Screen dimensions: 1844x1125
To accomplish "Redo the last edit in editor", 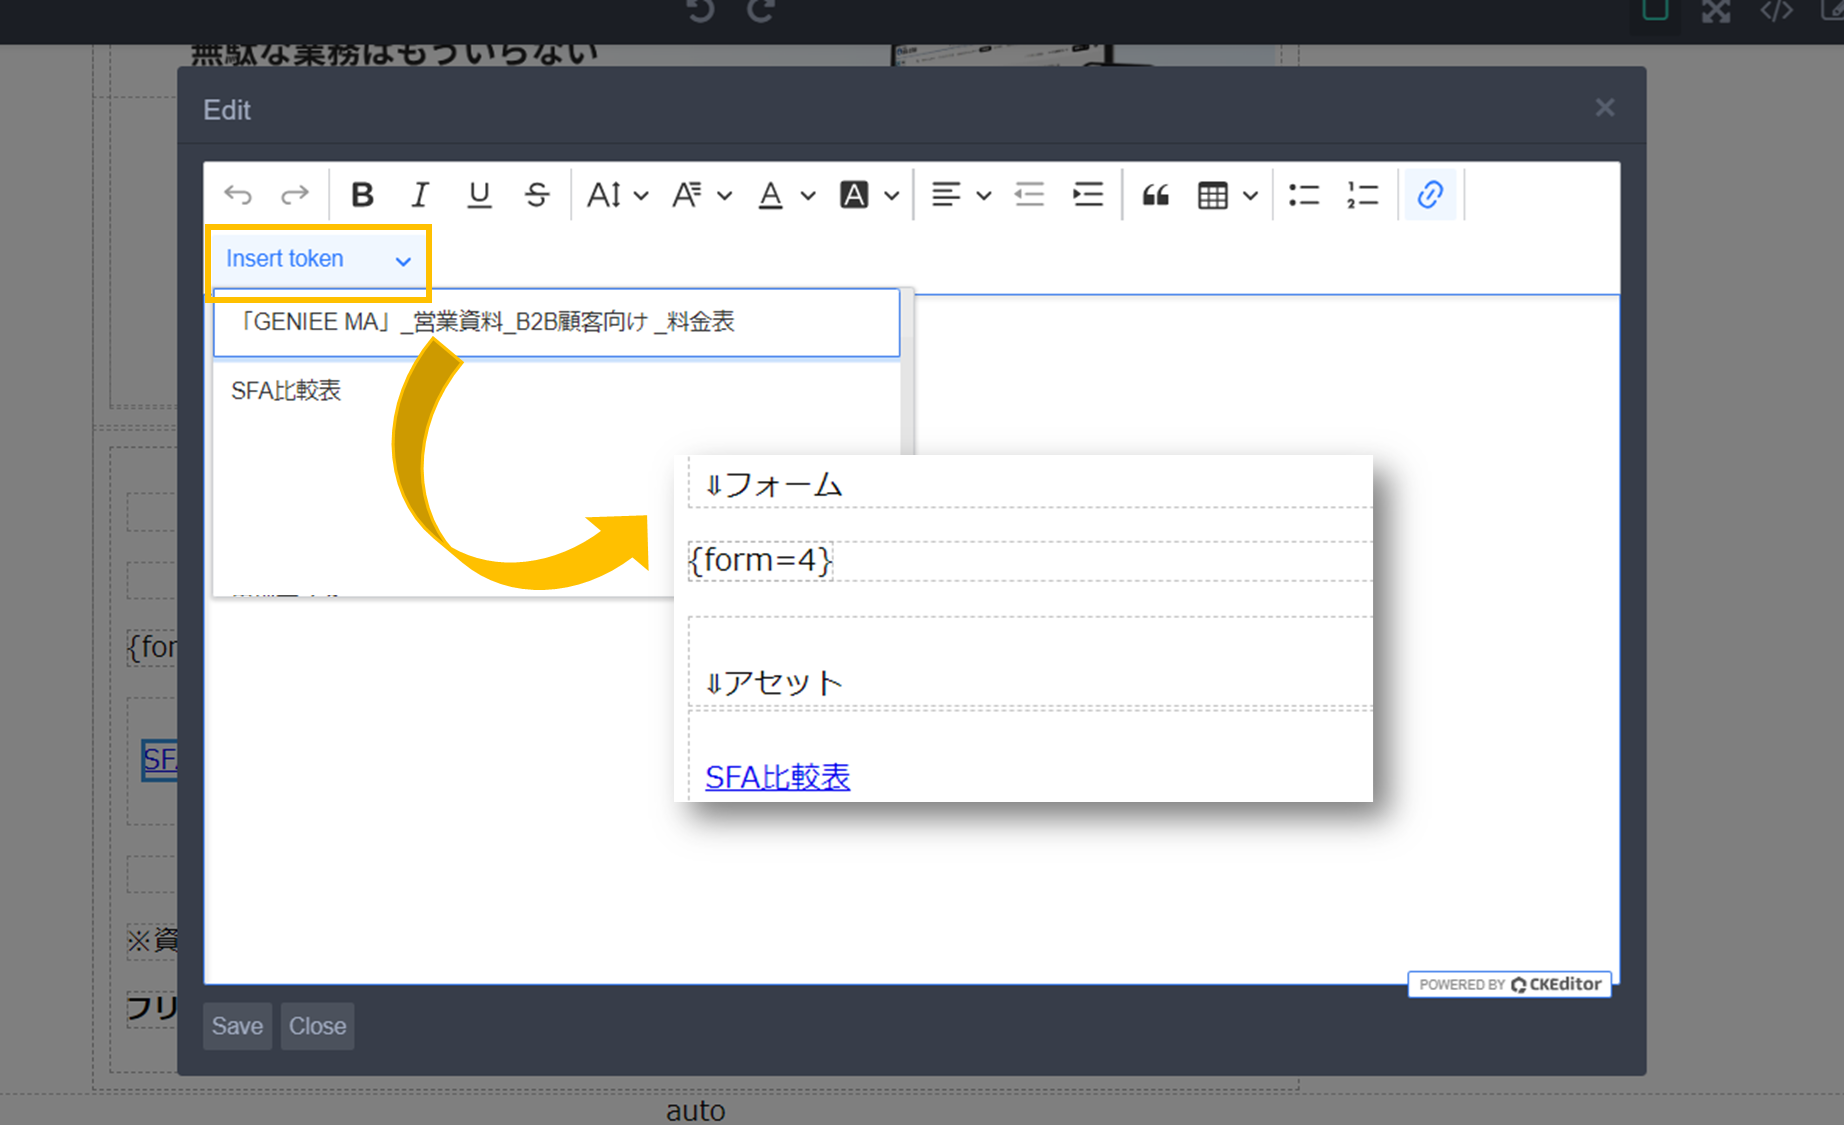I will [295, 195].
